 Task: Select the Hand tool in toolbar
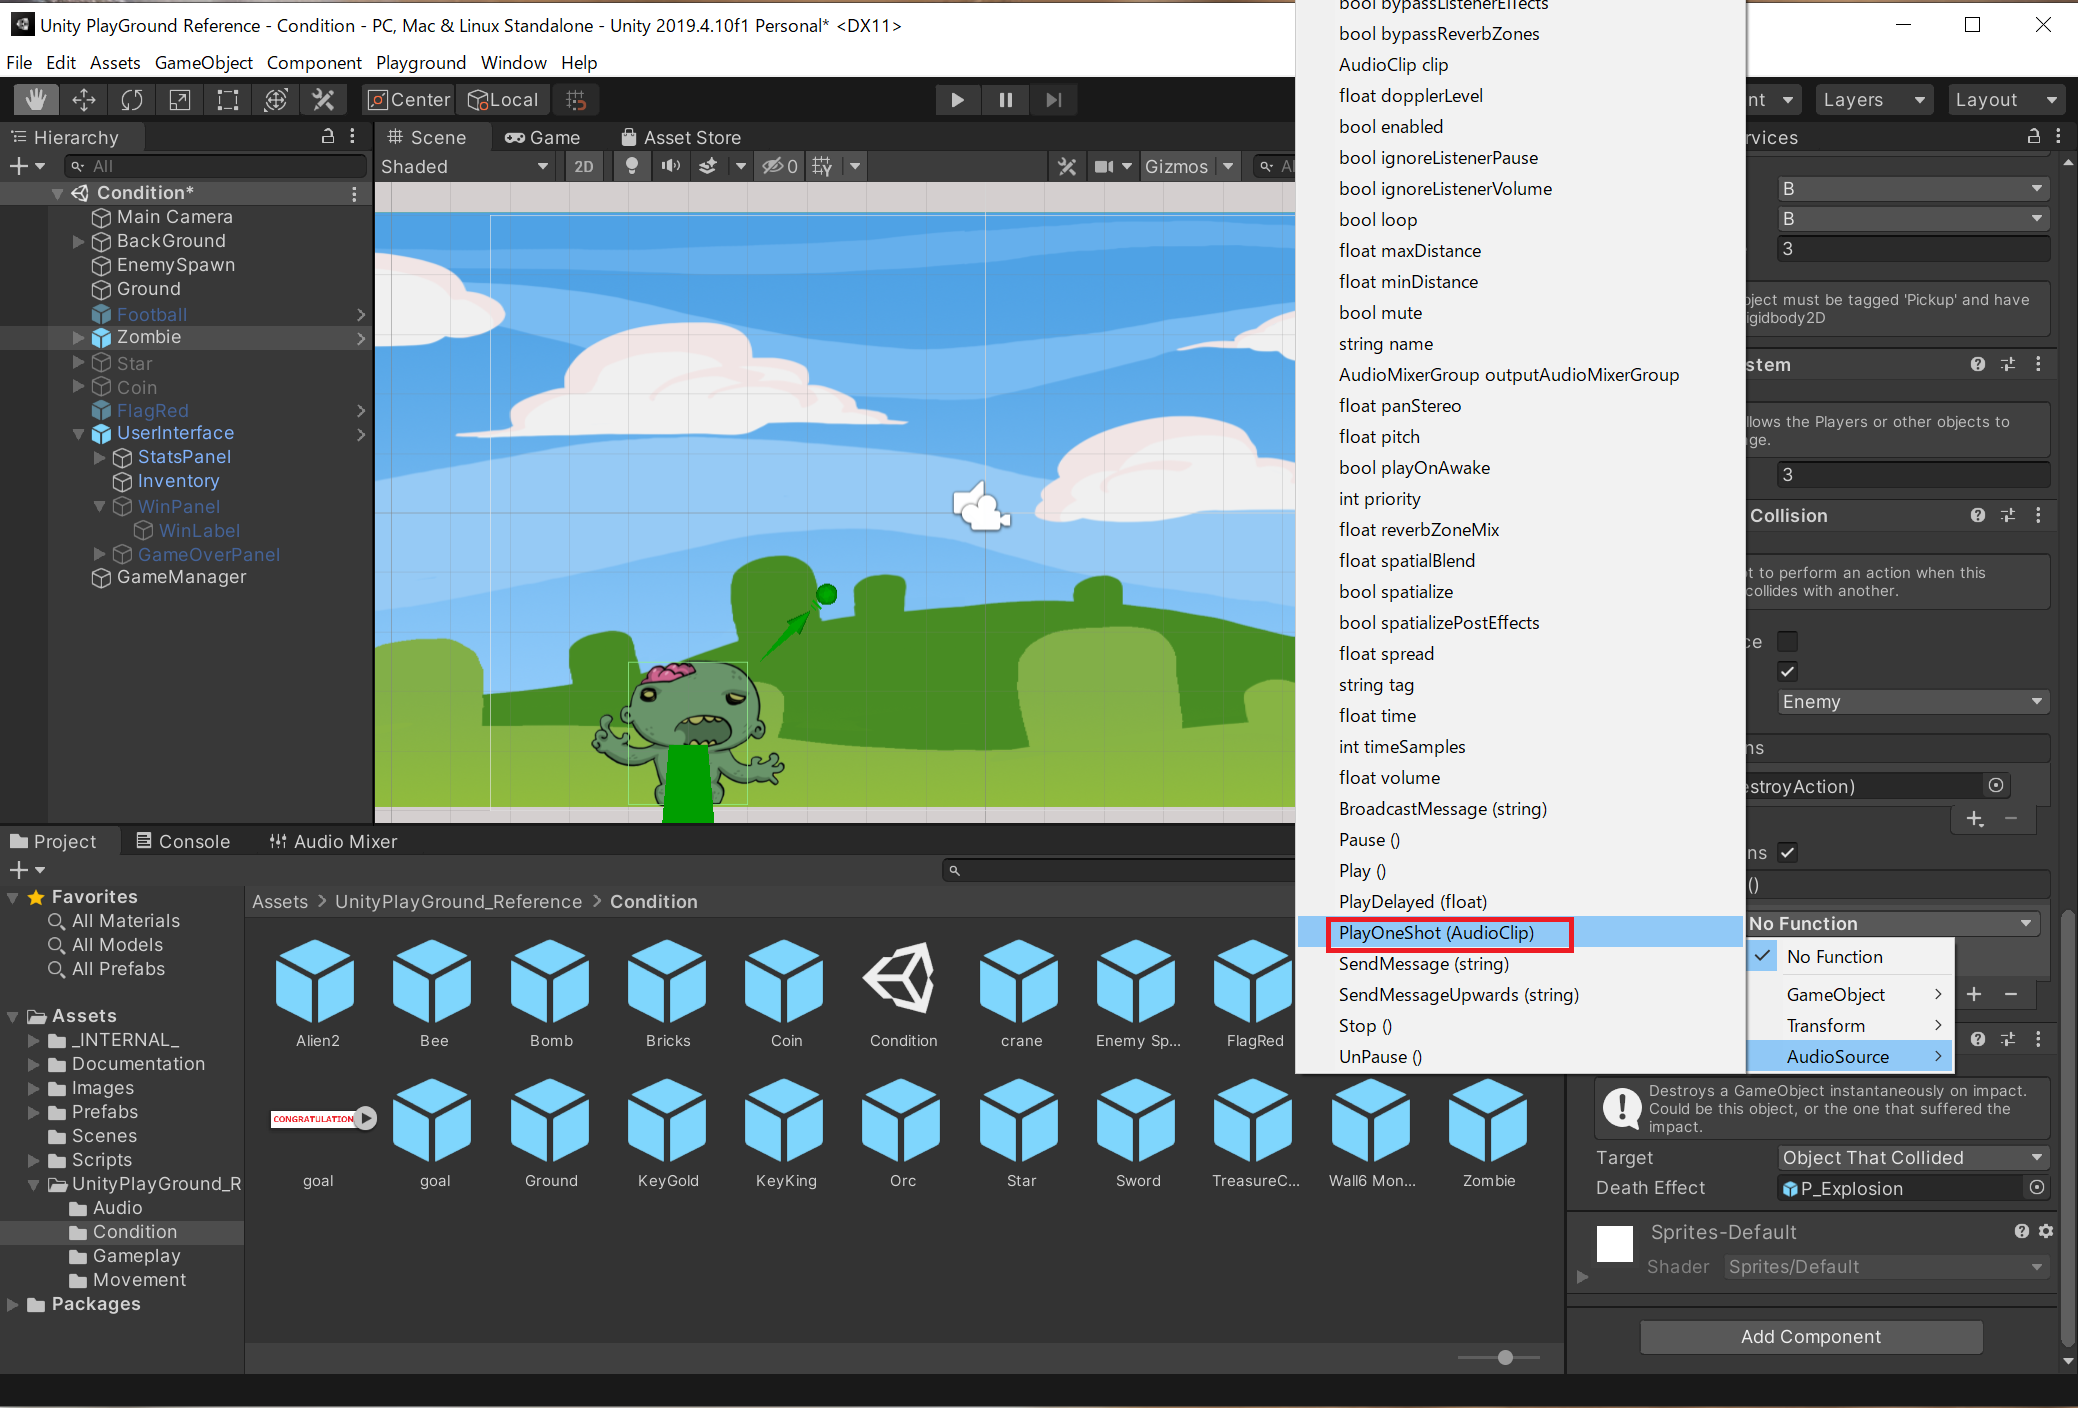coord(36,100)
